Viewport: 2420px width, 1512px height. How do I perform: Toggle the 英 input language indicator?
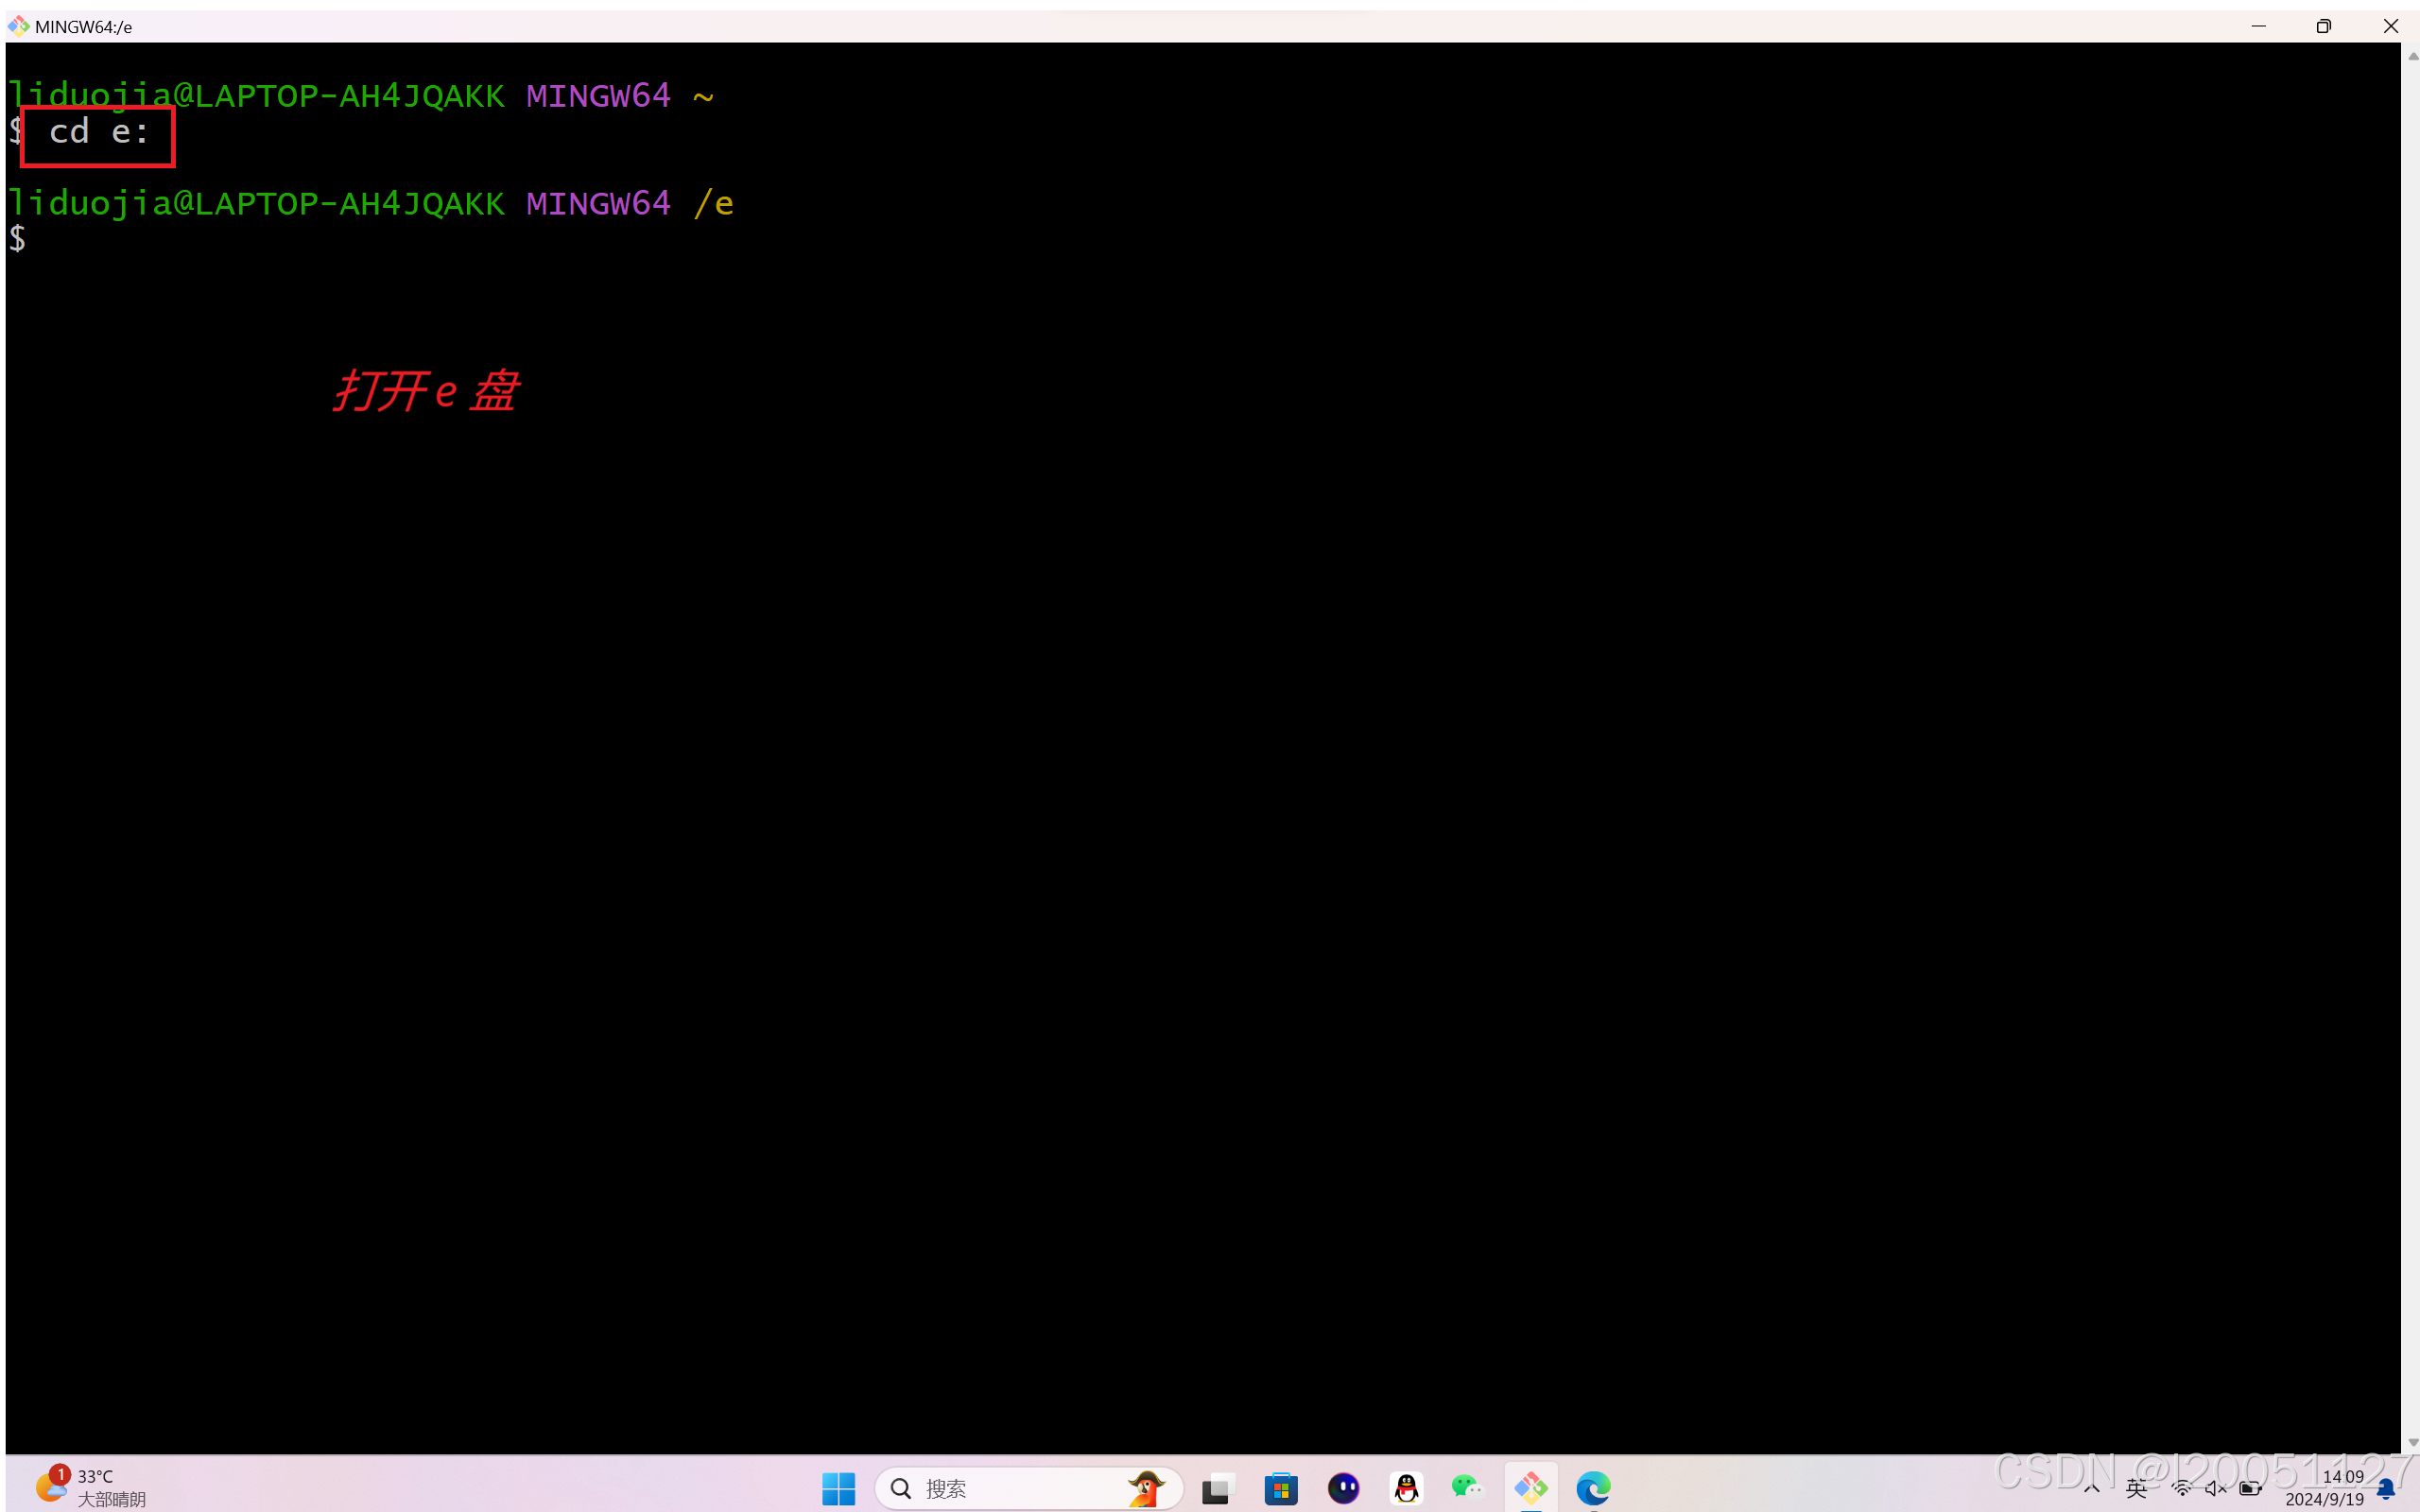pos(2136,1489)
